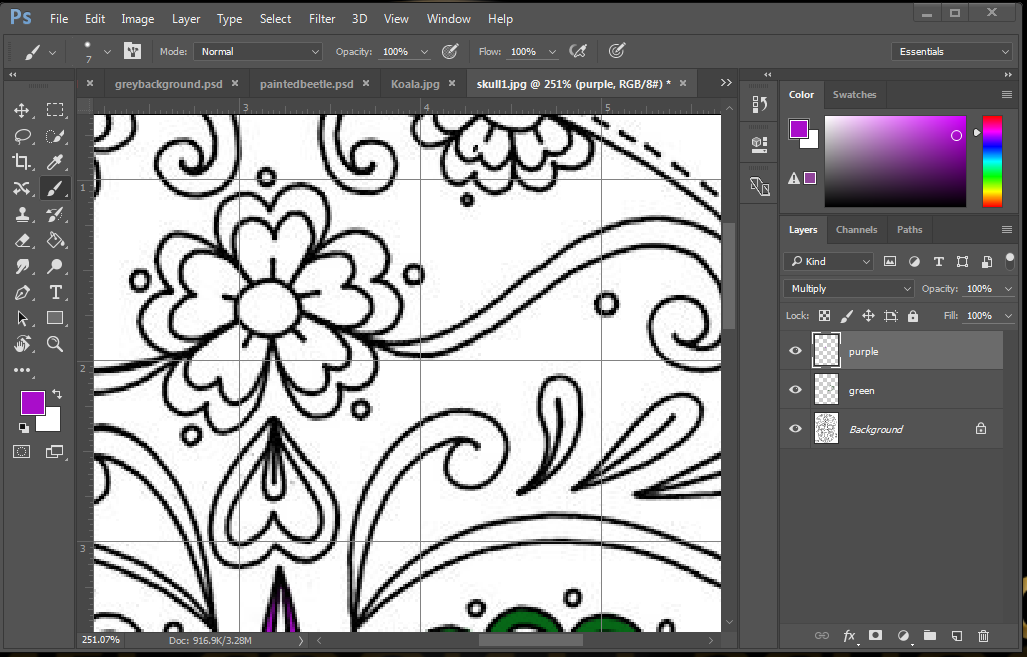The height and width of the screenshot is (657, 1027).
Task: Toggle visibility of the Background layer
Action: [795, 429]
